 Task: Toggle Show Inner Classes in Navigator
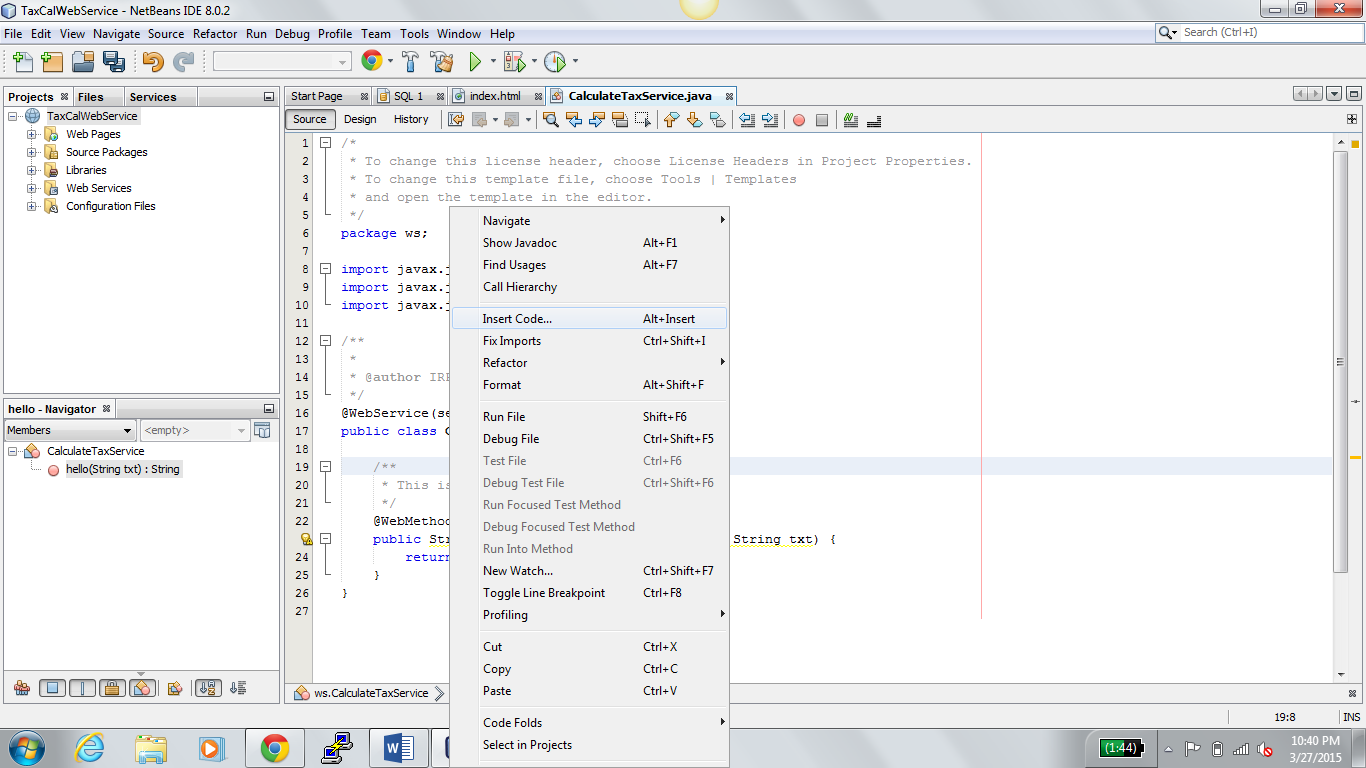pyautogui.click(x=142, y=688)
